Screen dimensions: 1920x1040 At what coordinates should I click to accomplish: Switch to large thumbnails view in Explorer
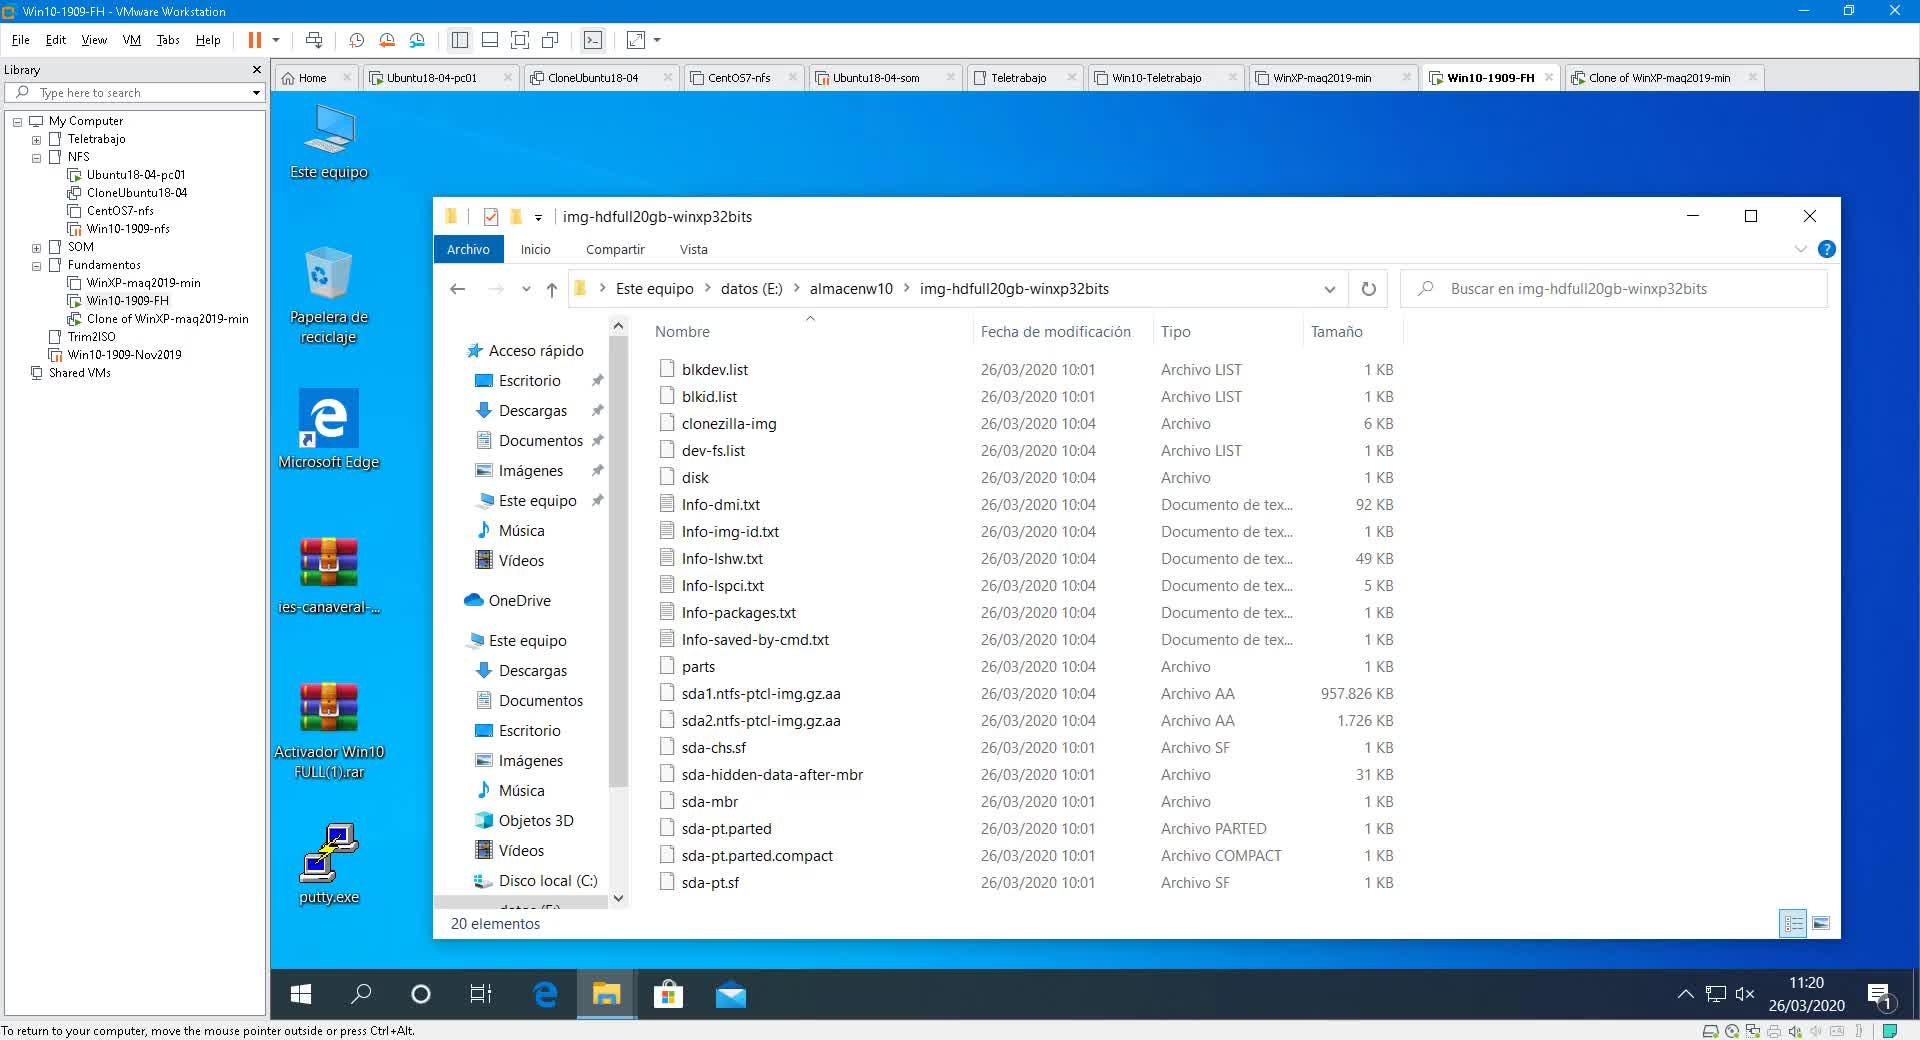click(1821, 923)
